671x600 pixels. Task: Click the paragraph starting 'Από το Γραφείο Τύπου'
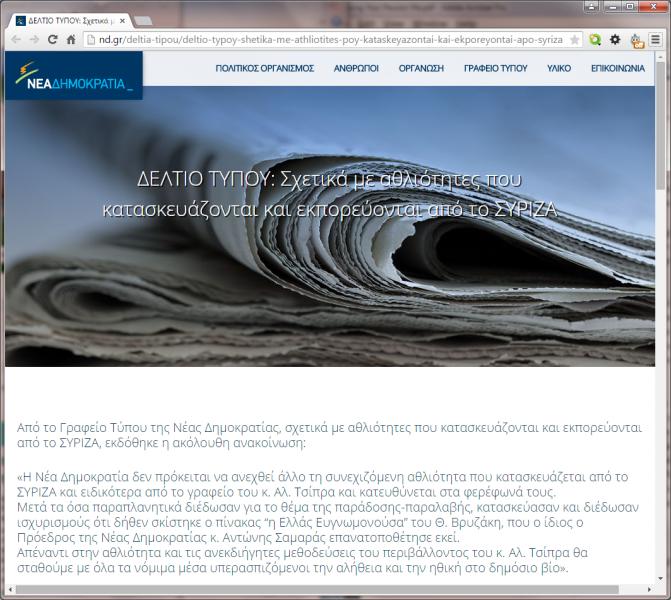330,435
